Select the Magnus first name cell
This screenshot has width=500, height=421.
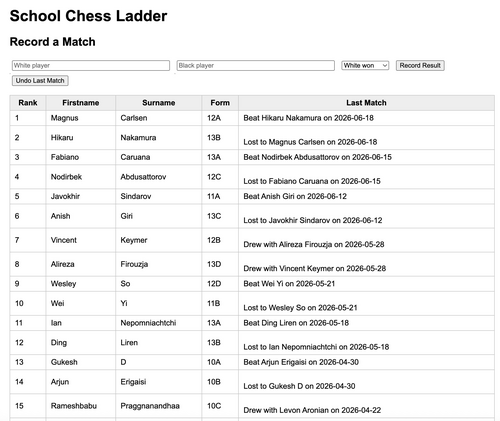tap(81, 118)
